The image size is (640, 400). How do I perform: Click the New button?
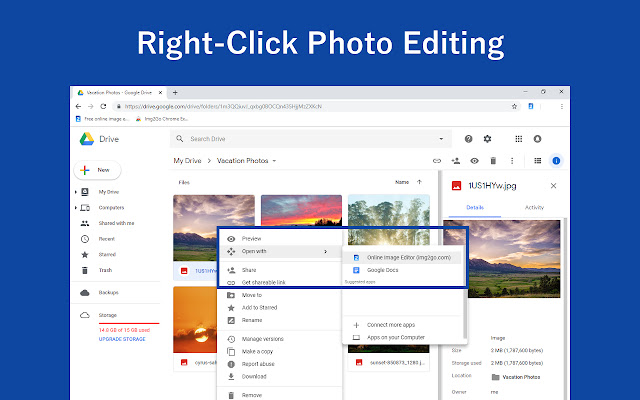[x=98, y=170]
